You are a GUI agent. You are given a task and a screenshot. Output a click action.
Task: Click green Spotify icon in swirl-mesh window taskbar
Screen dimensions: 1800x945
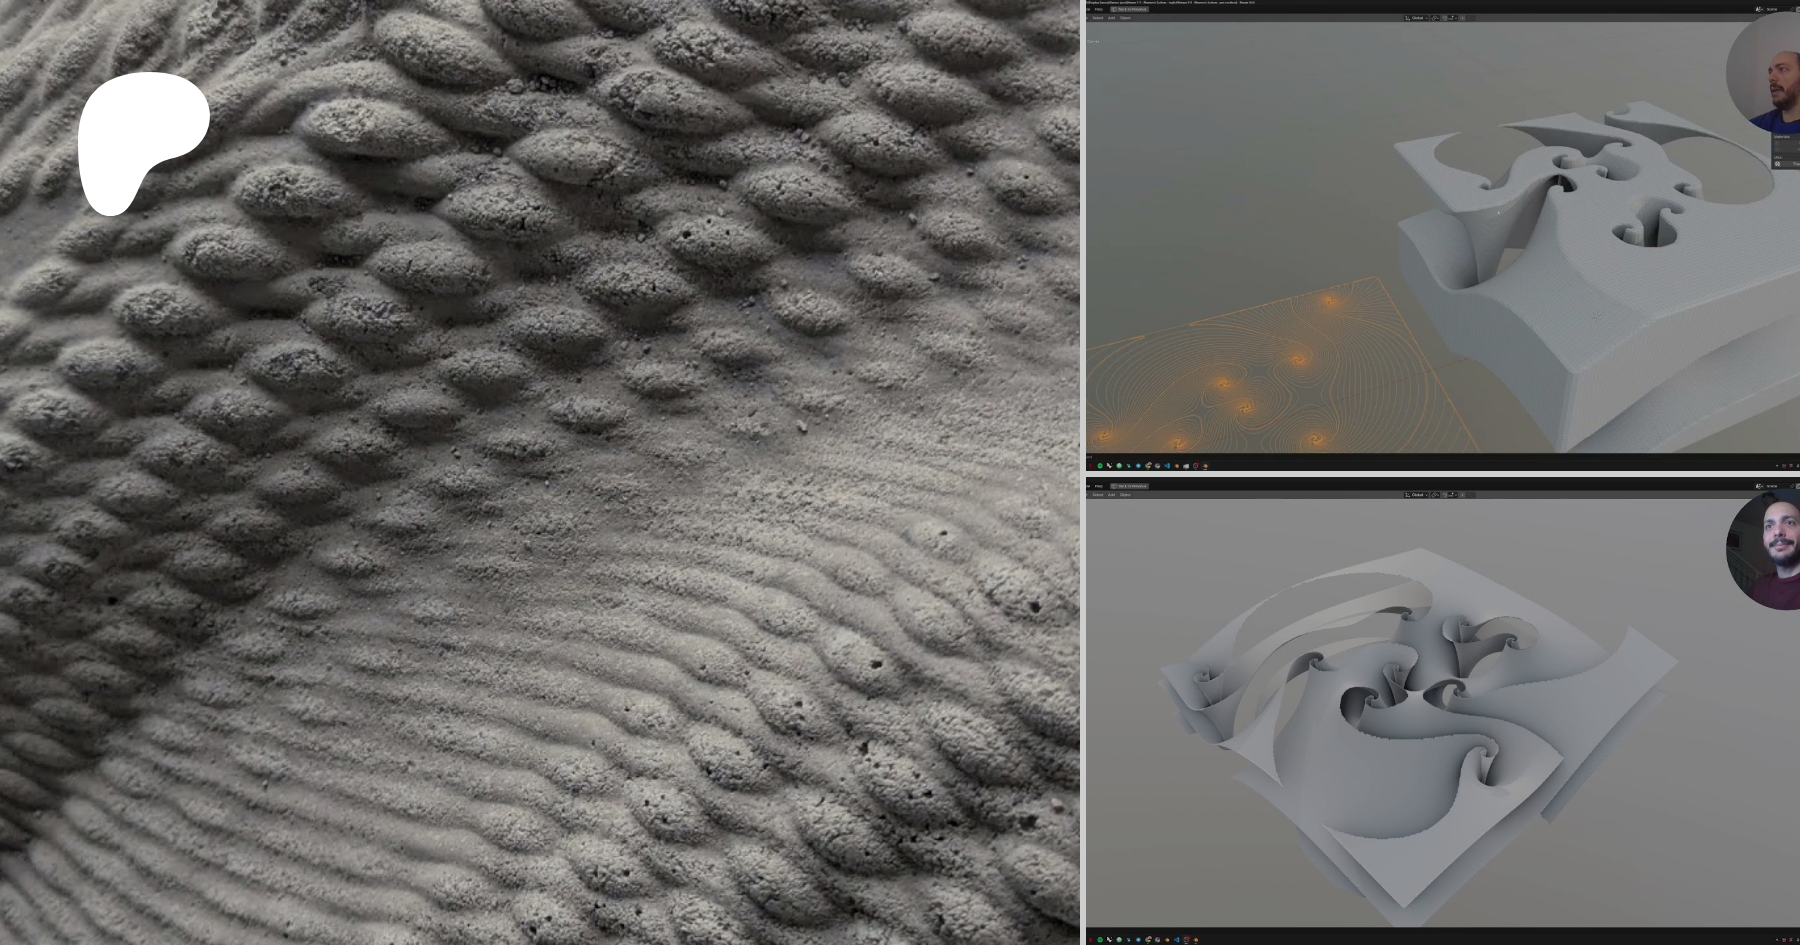click(1100, 940)
